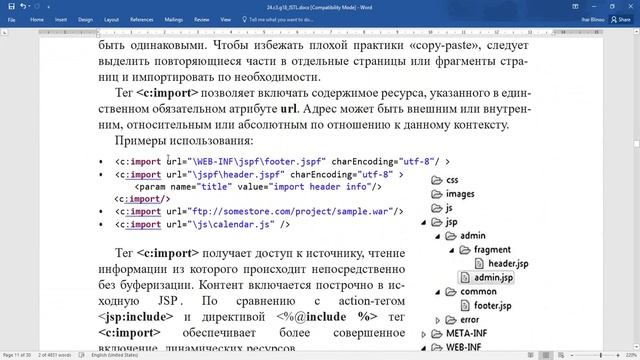Click the first-line indent marker on the ruler
This screenshot has width=640, height=360.
coord(98,30)
